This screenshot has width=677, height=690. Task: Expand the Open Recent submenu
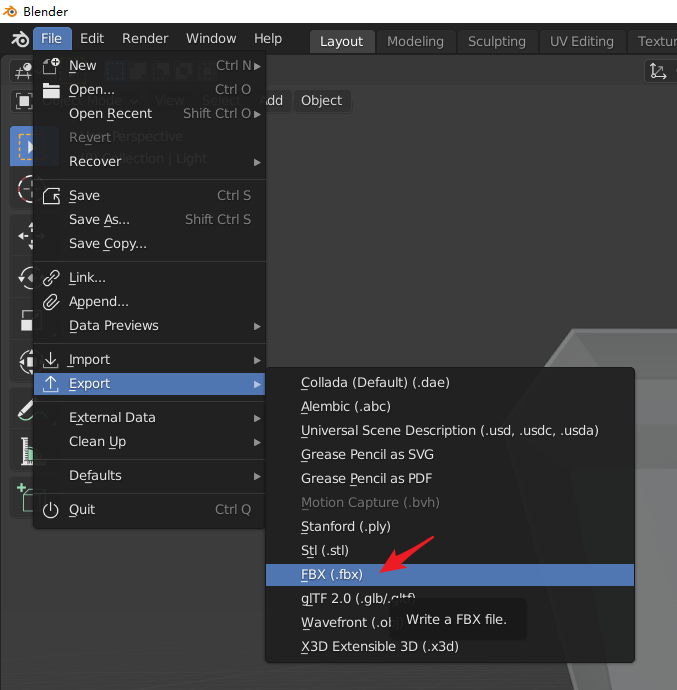150,114
